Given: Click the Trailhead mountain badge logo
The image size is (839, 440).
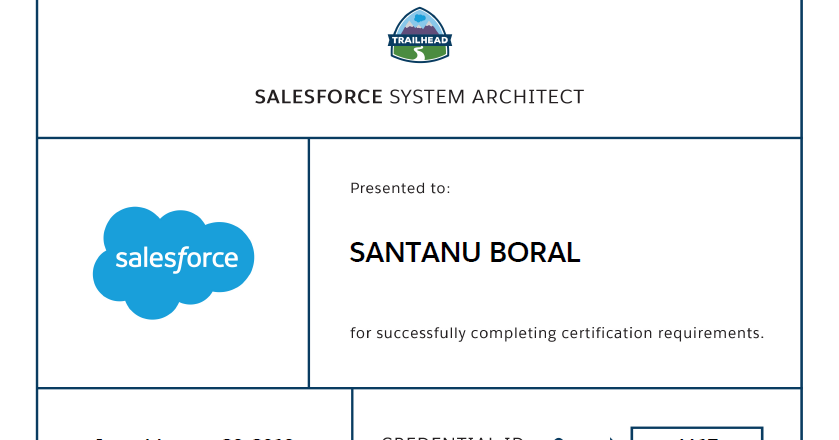Looking at the screenshot, I should pyautogui.click(x=420, y=35).
